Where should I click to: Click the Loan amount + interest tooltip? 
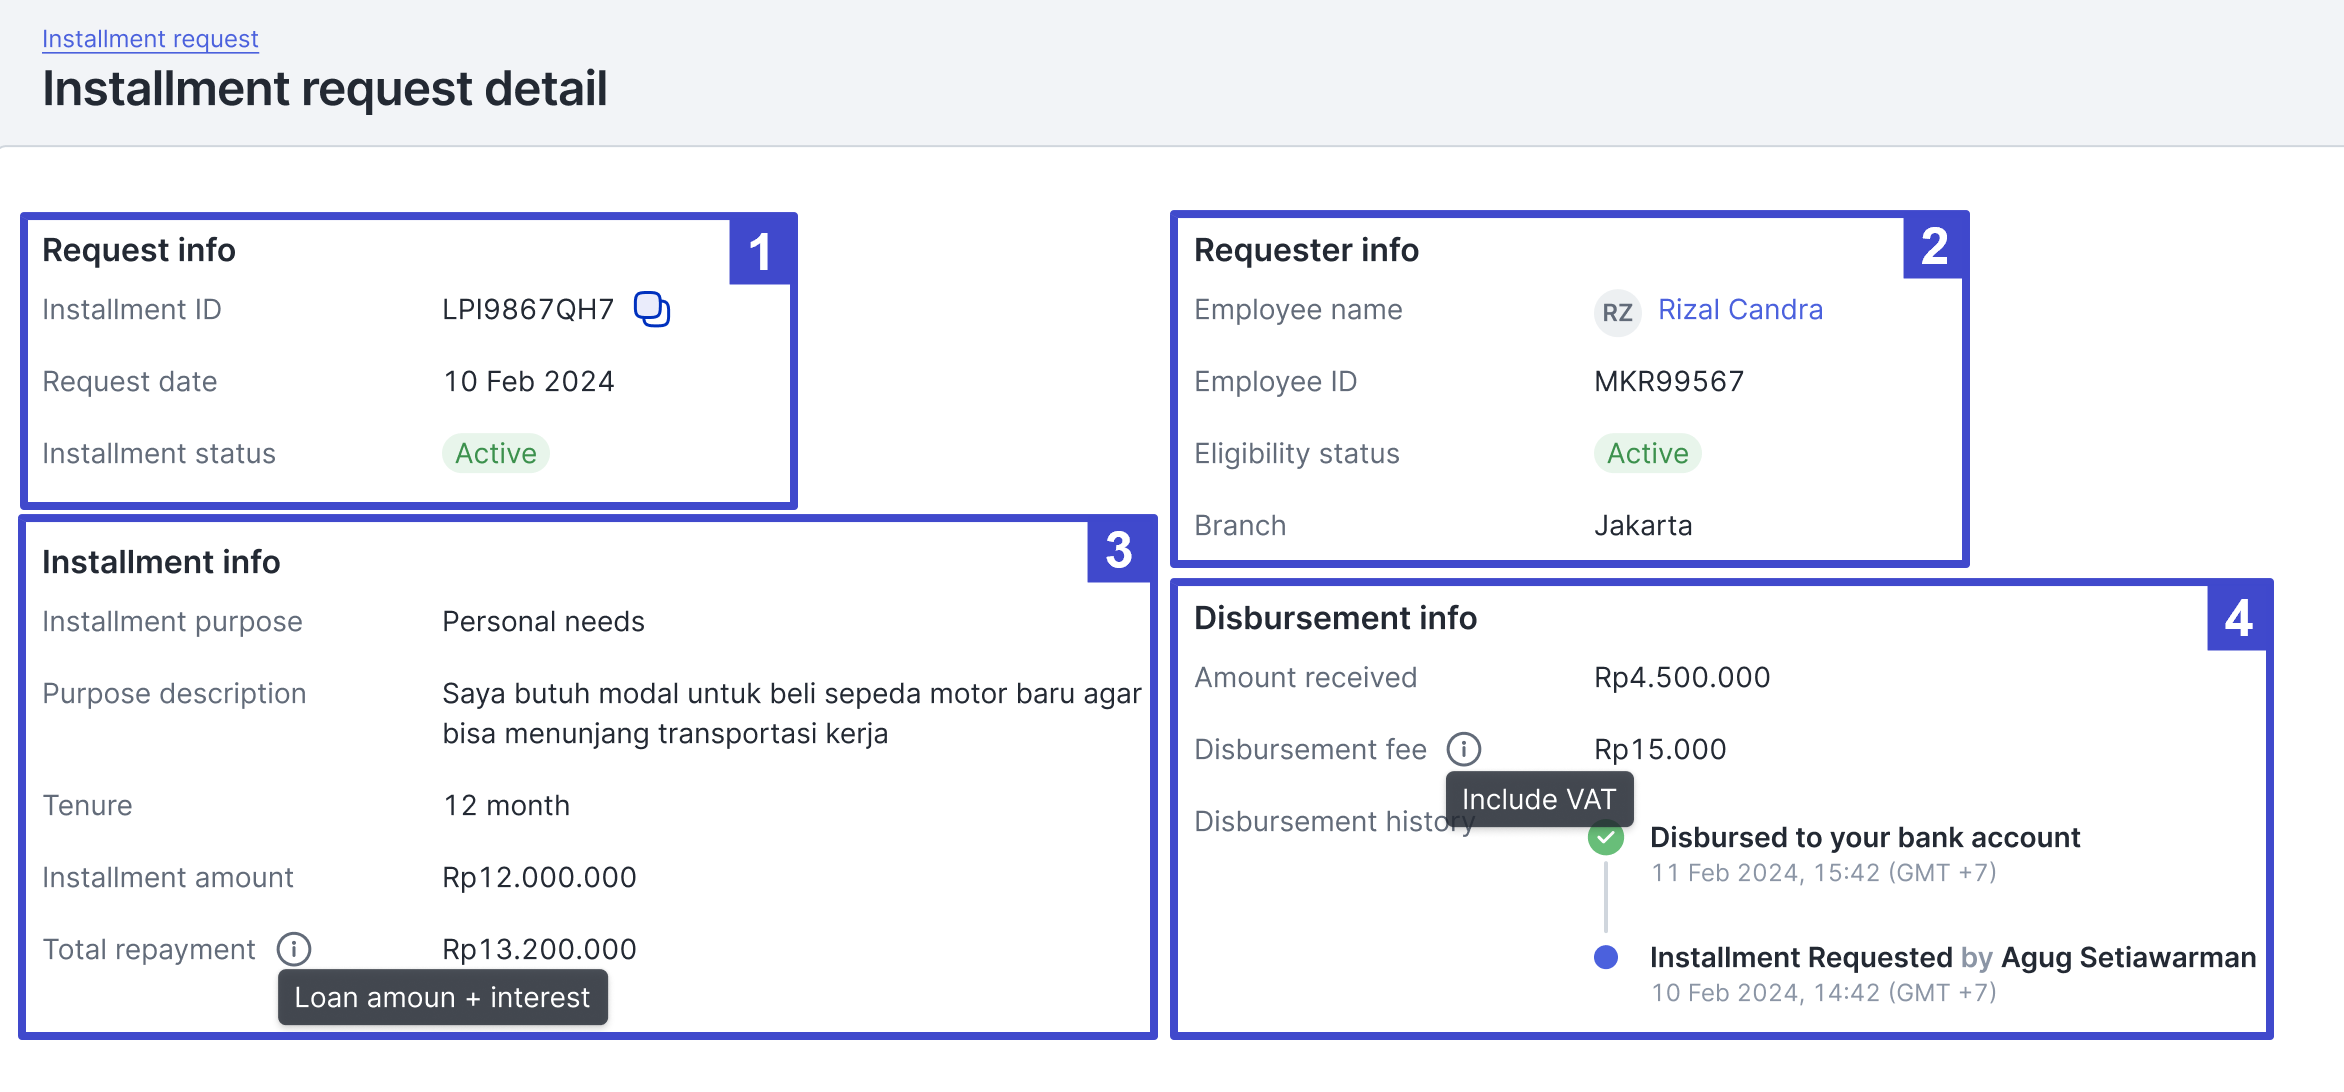[442, 997]
